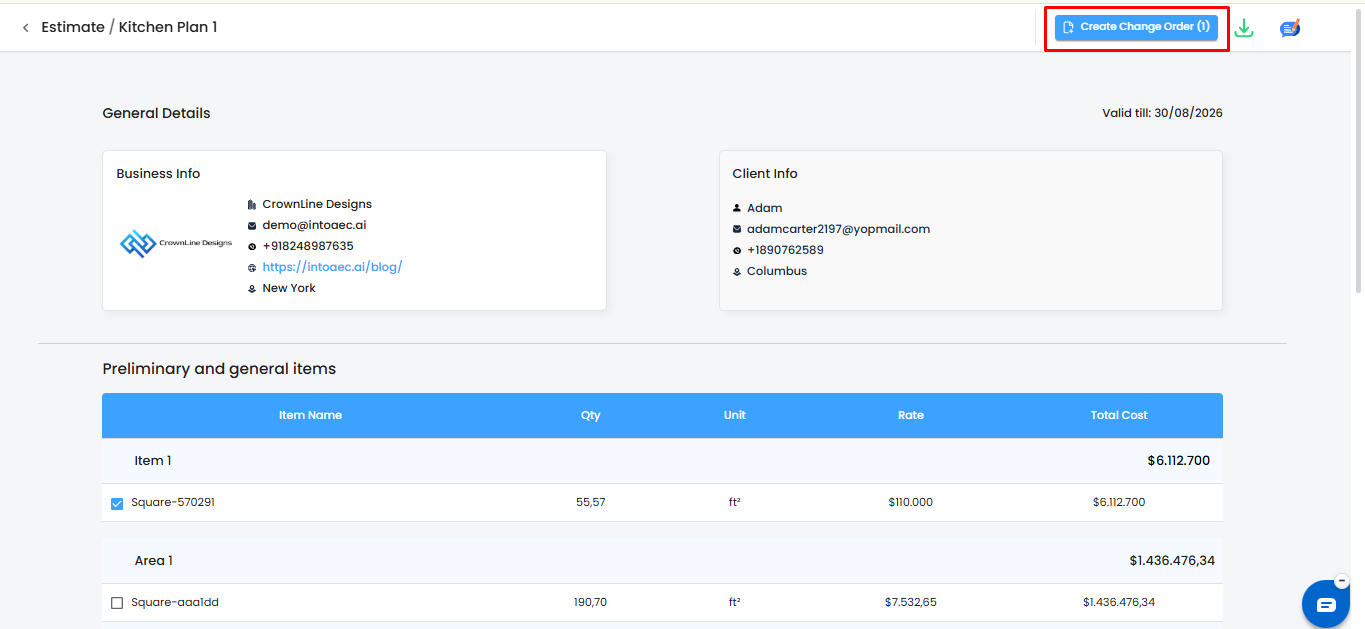Click client email adamcarter2197@yopmail.com
Viewport: 1365px width, 629px height.
tap(838, 229)
